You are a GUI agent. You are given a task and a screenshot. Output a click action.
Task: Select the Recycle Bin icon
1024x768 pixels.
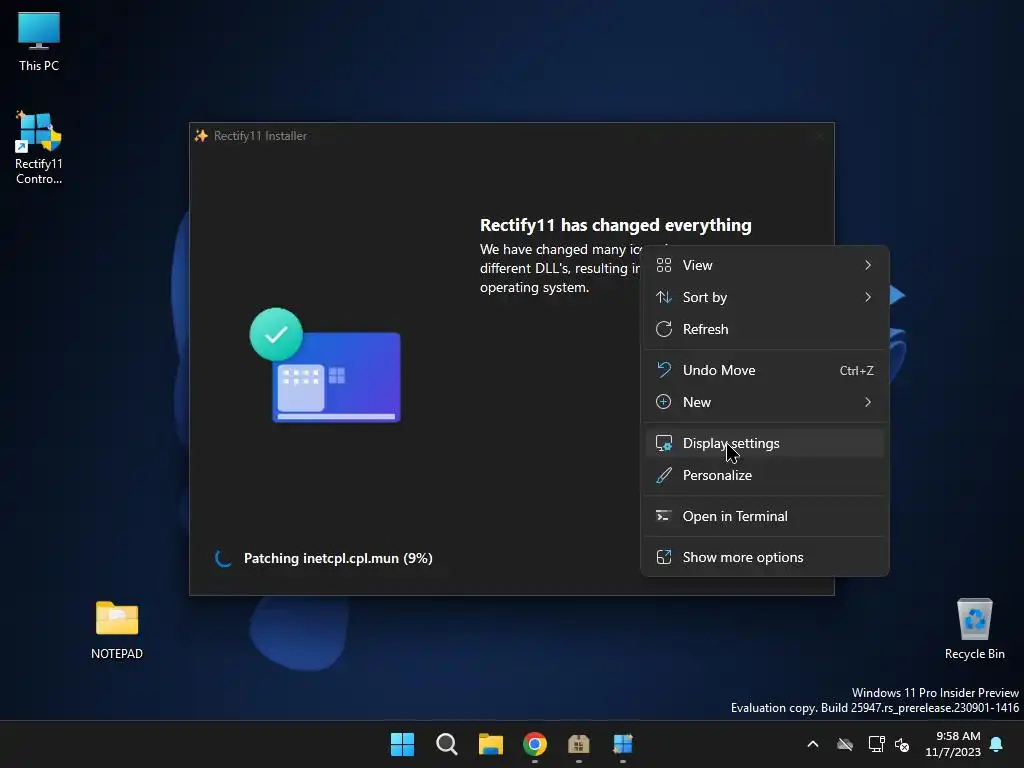tap(974, 629)
